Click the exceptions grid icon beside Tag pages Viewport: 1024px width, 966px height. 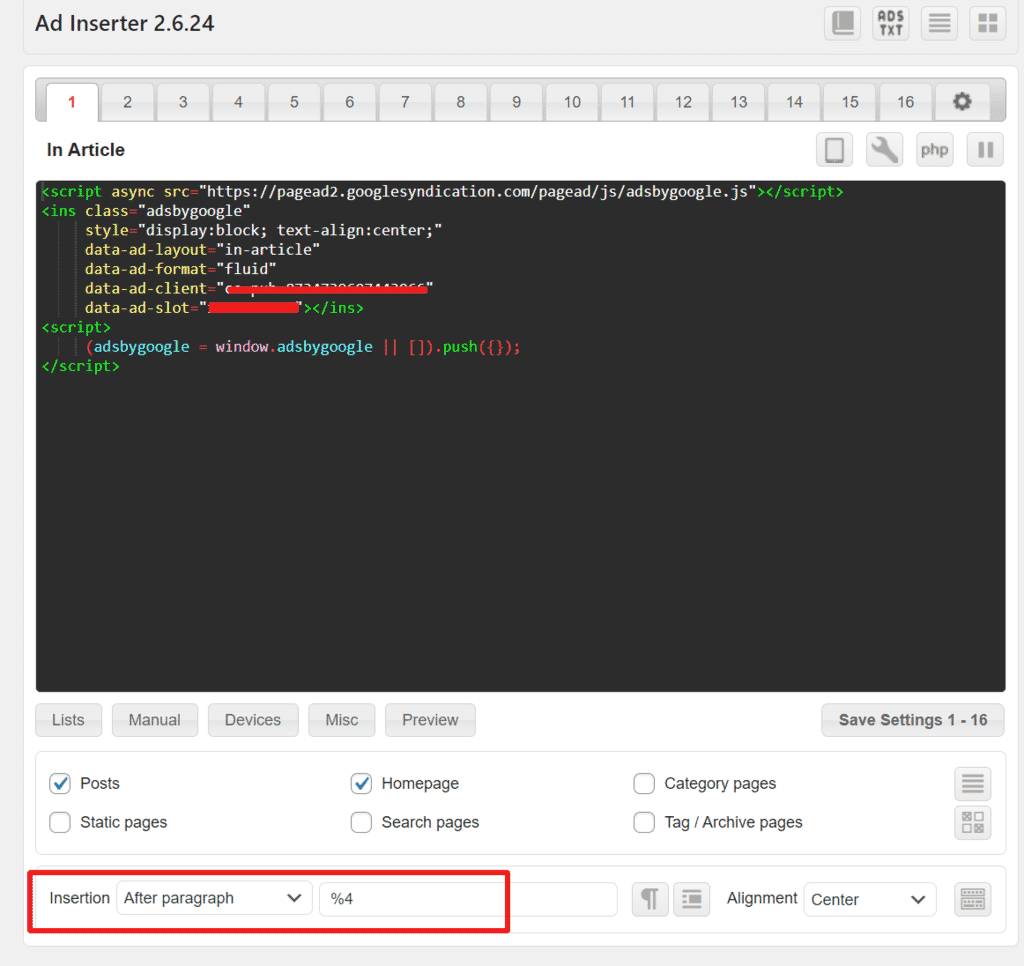972,822
